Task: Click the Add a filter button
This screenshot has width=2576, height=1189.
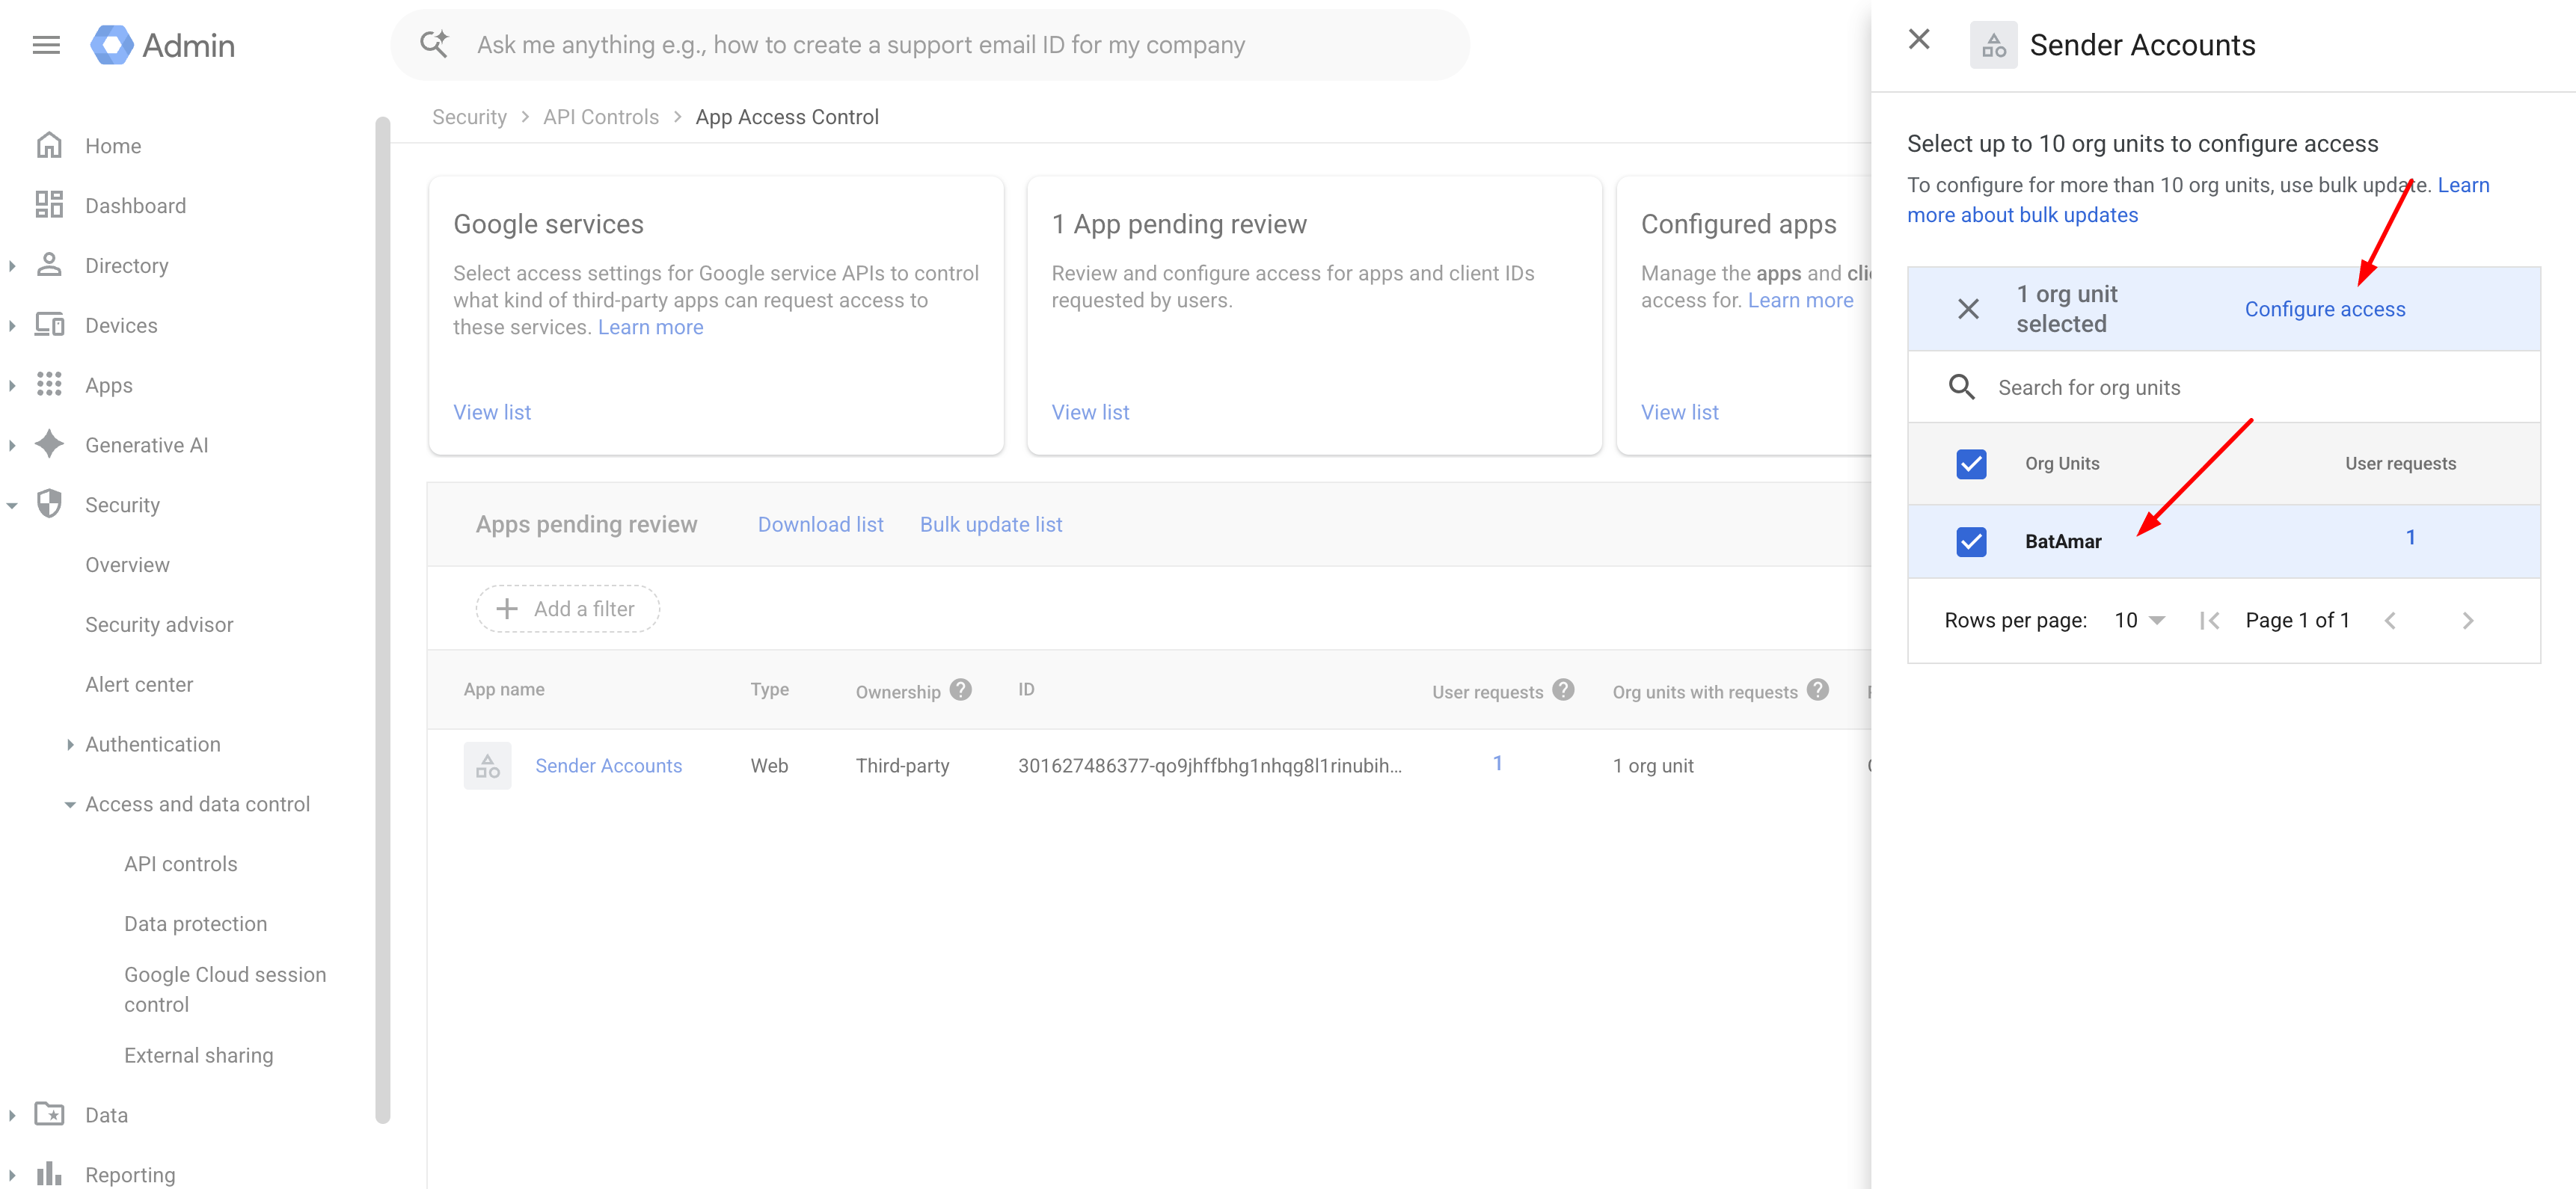Action: [567, 609]
